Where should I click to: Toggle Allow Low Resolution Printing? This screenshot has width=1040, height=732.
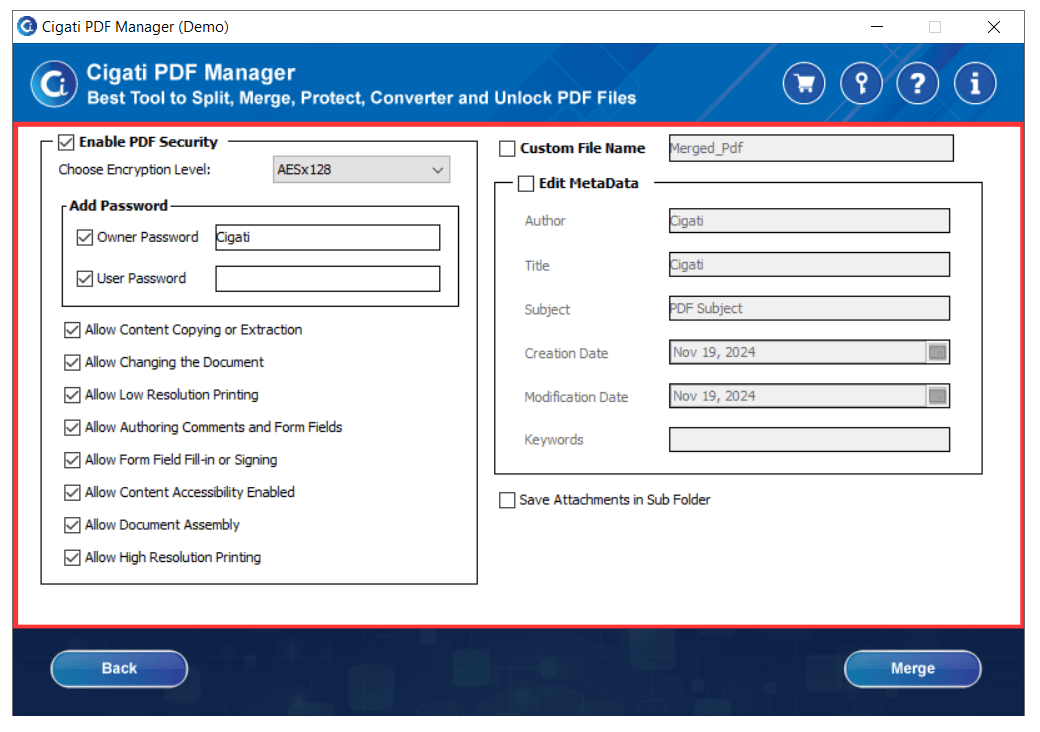[72, 395]
